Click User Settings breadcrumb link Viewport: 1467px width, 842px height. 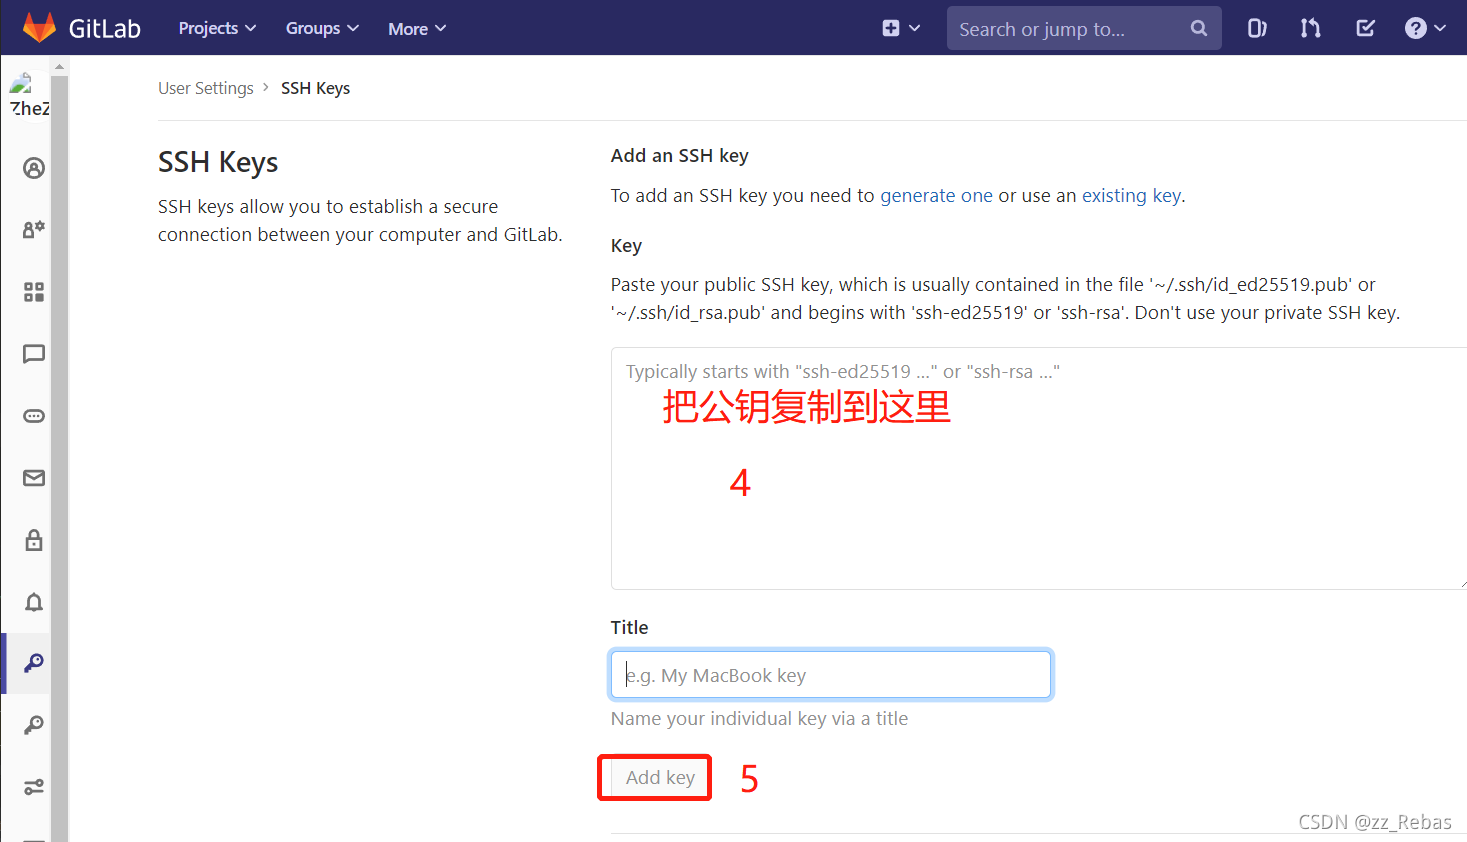[206, 88]
